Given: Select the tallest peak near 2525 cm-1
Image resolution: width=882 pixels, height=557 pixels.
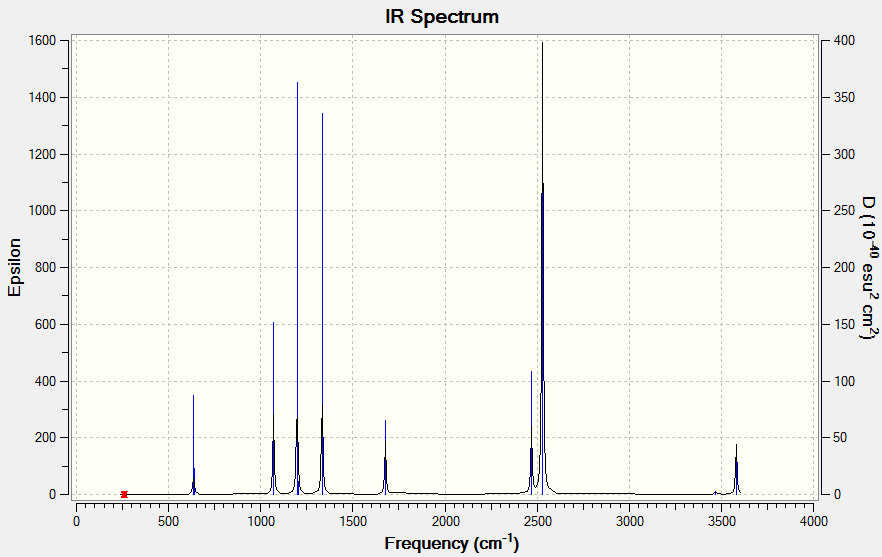Looking at the screenshot, I should pos(542,268).
